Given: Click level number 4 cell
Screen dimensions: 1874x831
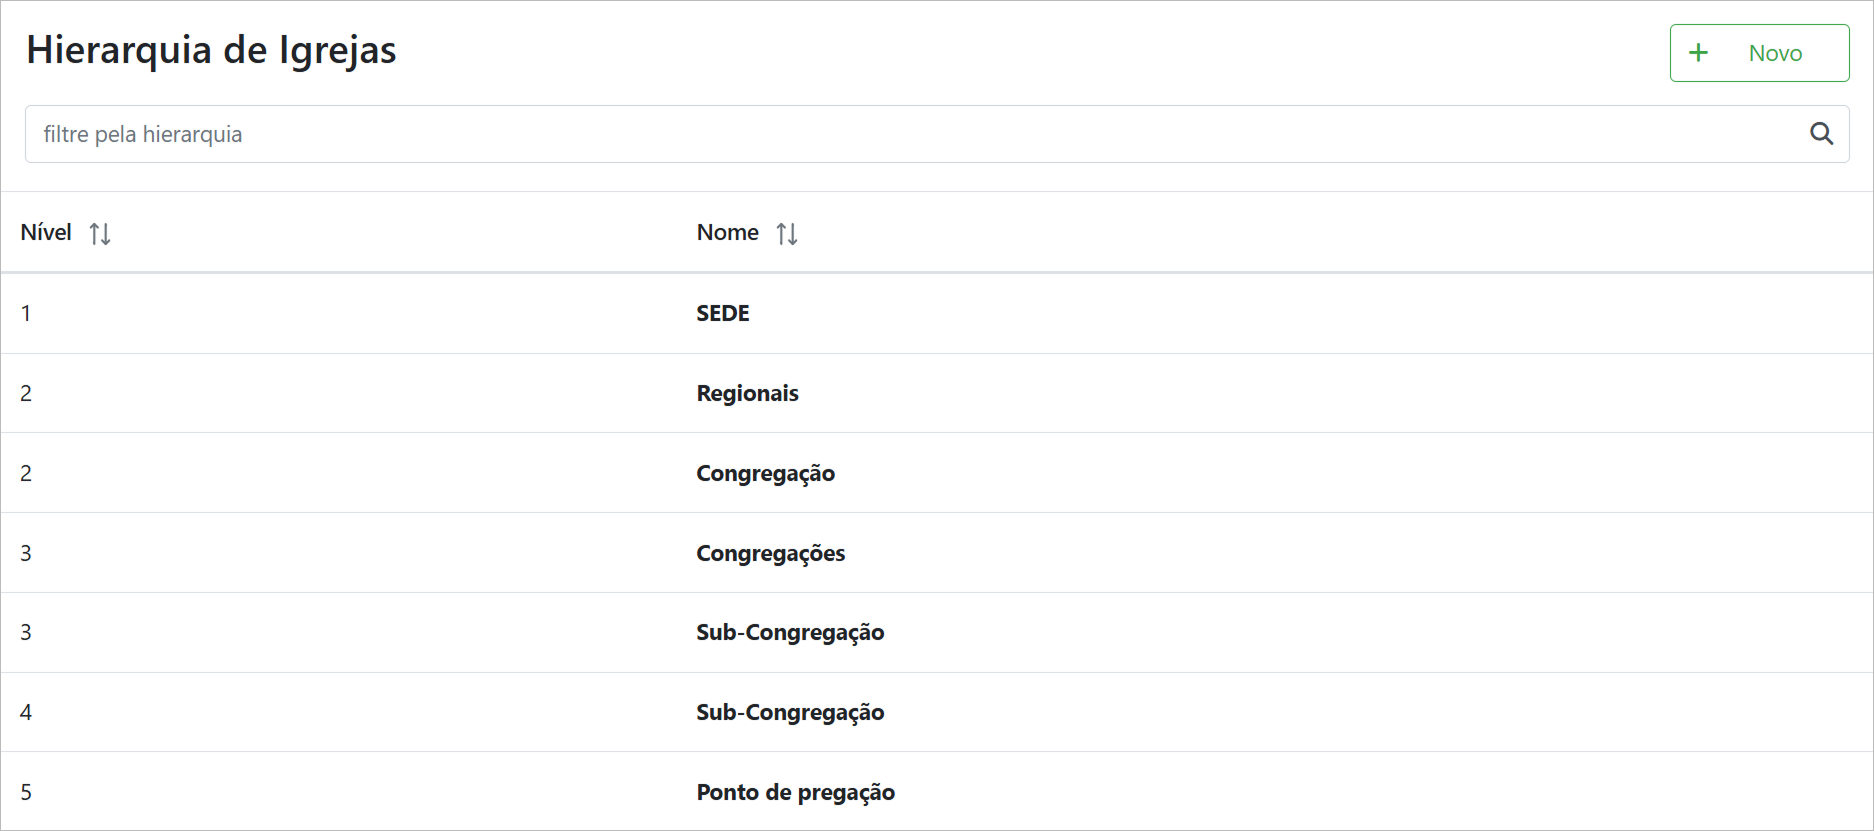Looking at the screenshot, I should pyautogui.click(x=26, y=713).
